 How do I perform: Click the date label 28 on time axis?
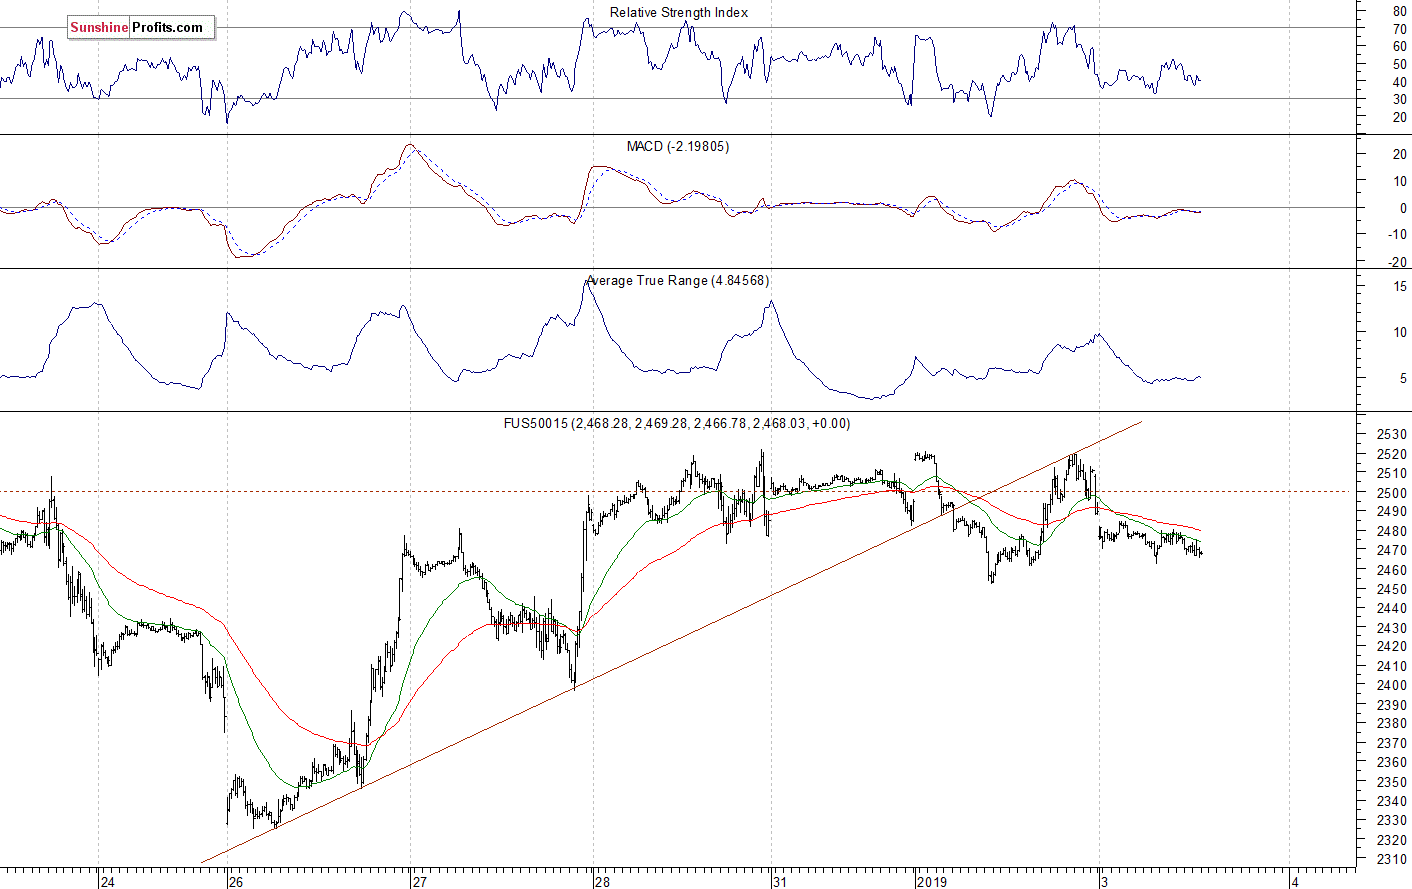pyautogui.click(x=602, y=882)
